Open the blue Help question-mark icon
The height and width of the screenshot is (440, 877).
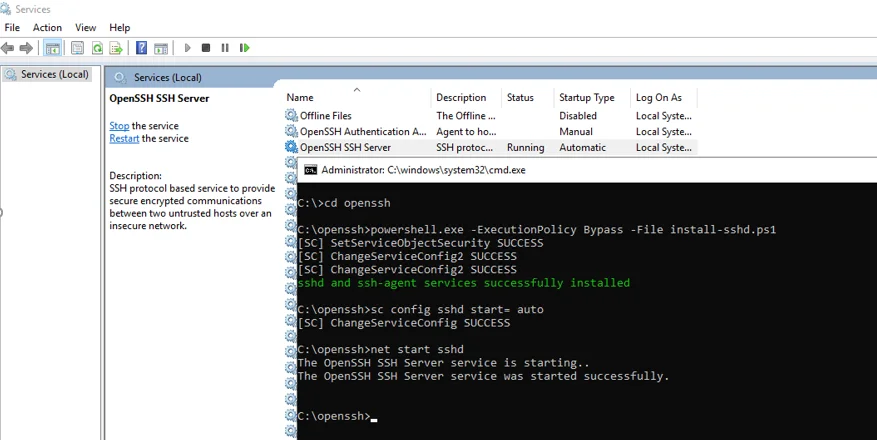point(142,48)
